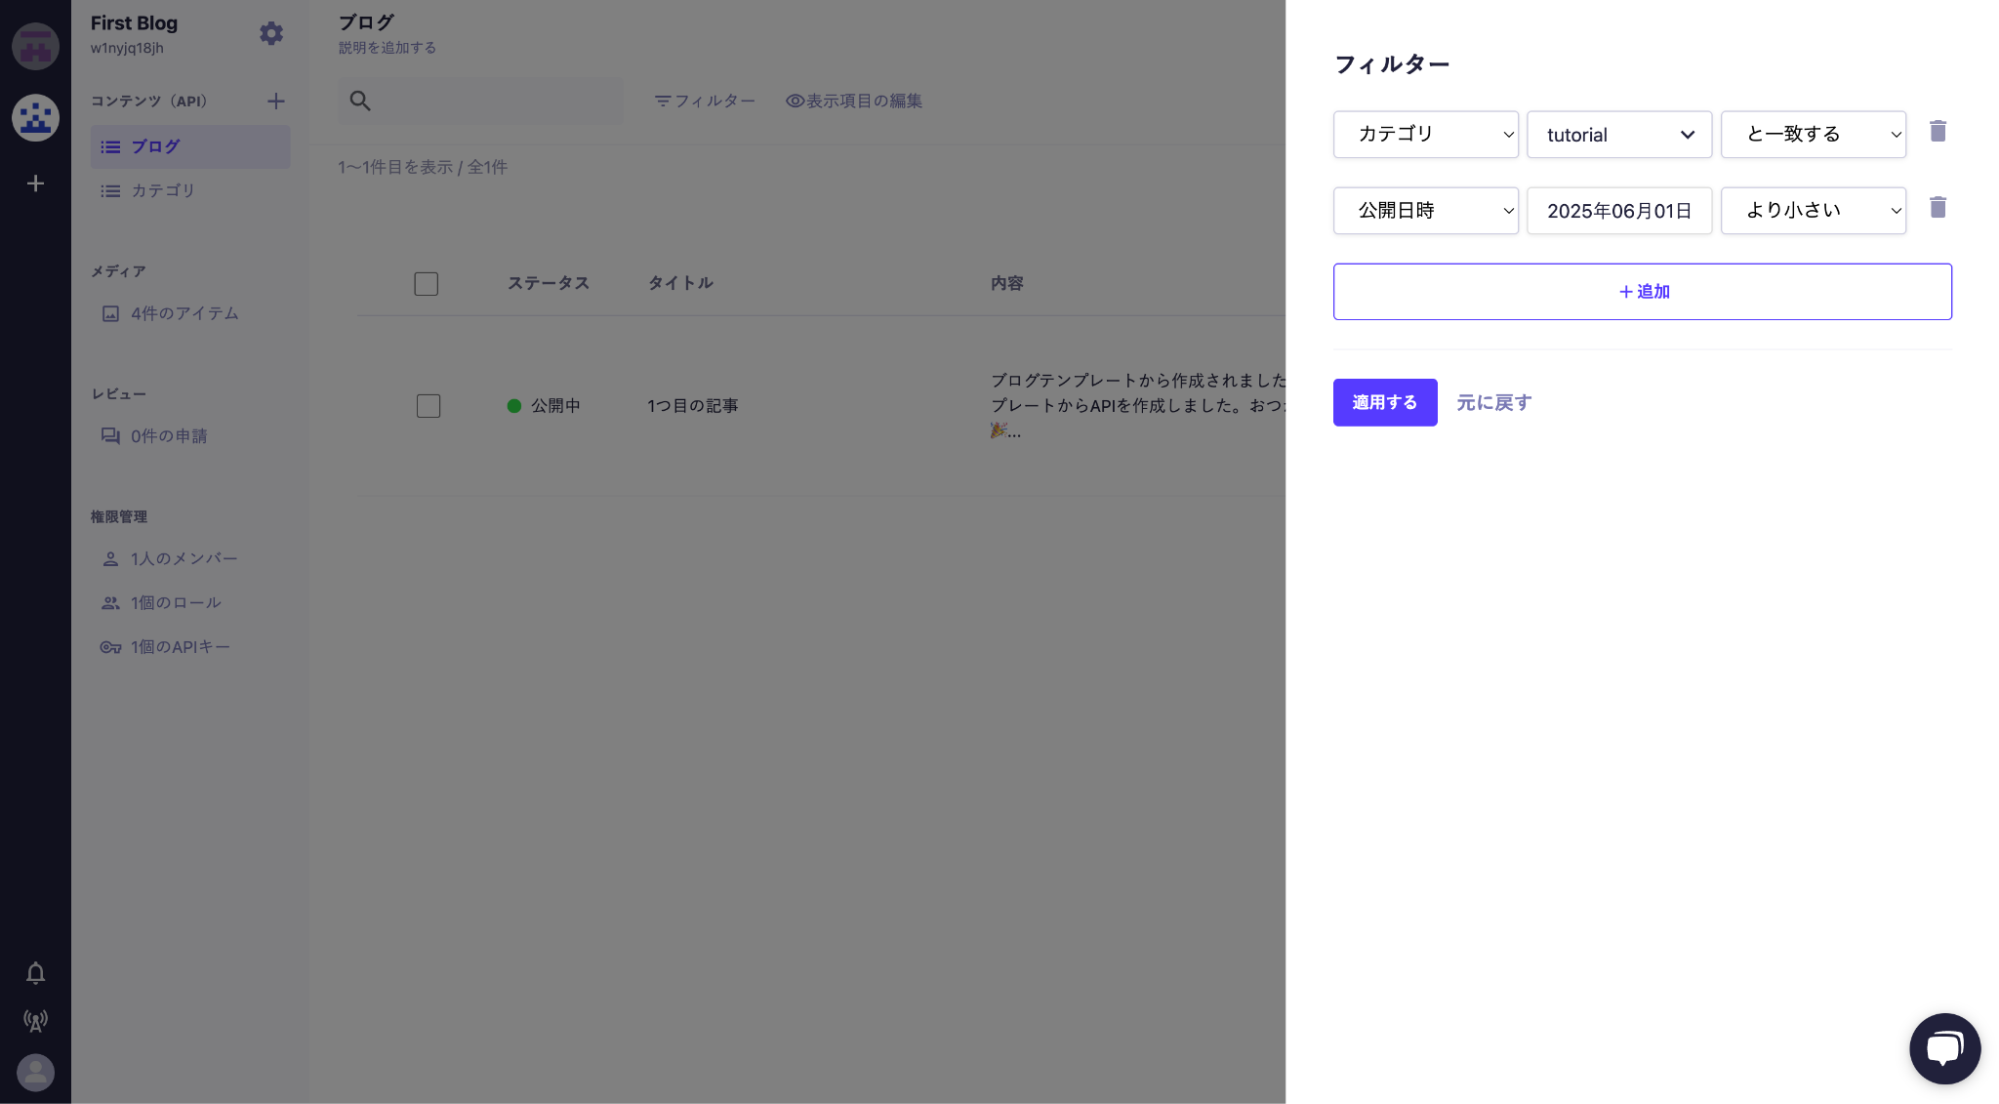The height and width of the screenshot is (1104, 1999).
Task: Click the 適用する button
Action: pos(1384,402)
